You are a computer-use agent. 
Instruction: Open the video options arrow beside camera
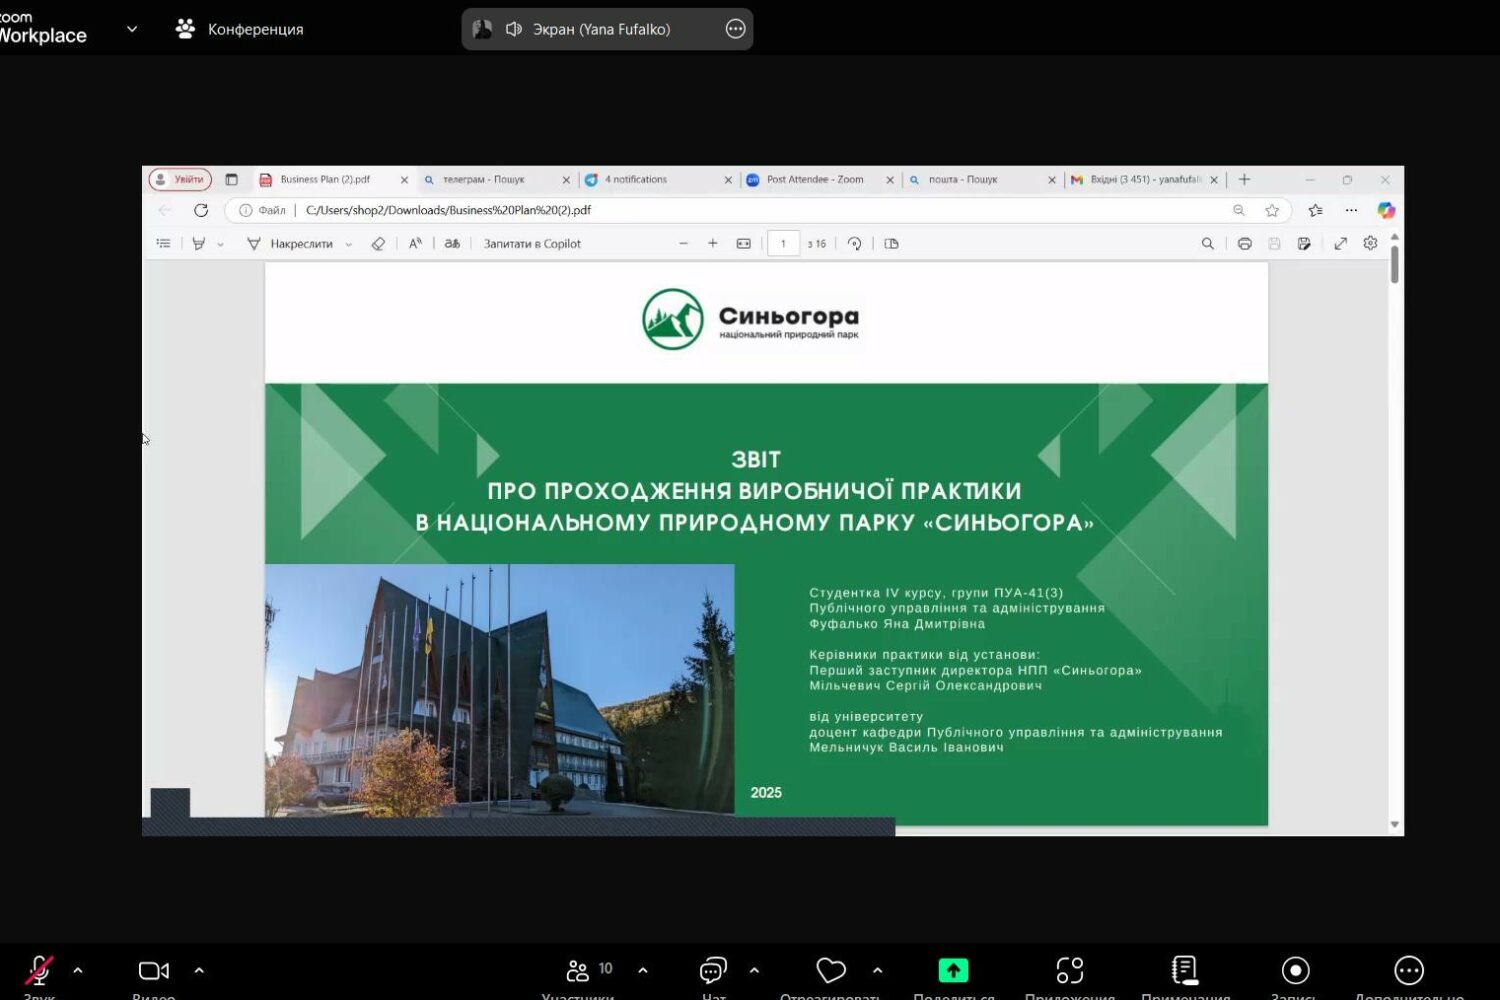pos(199,970)
